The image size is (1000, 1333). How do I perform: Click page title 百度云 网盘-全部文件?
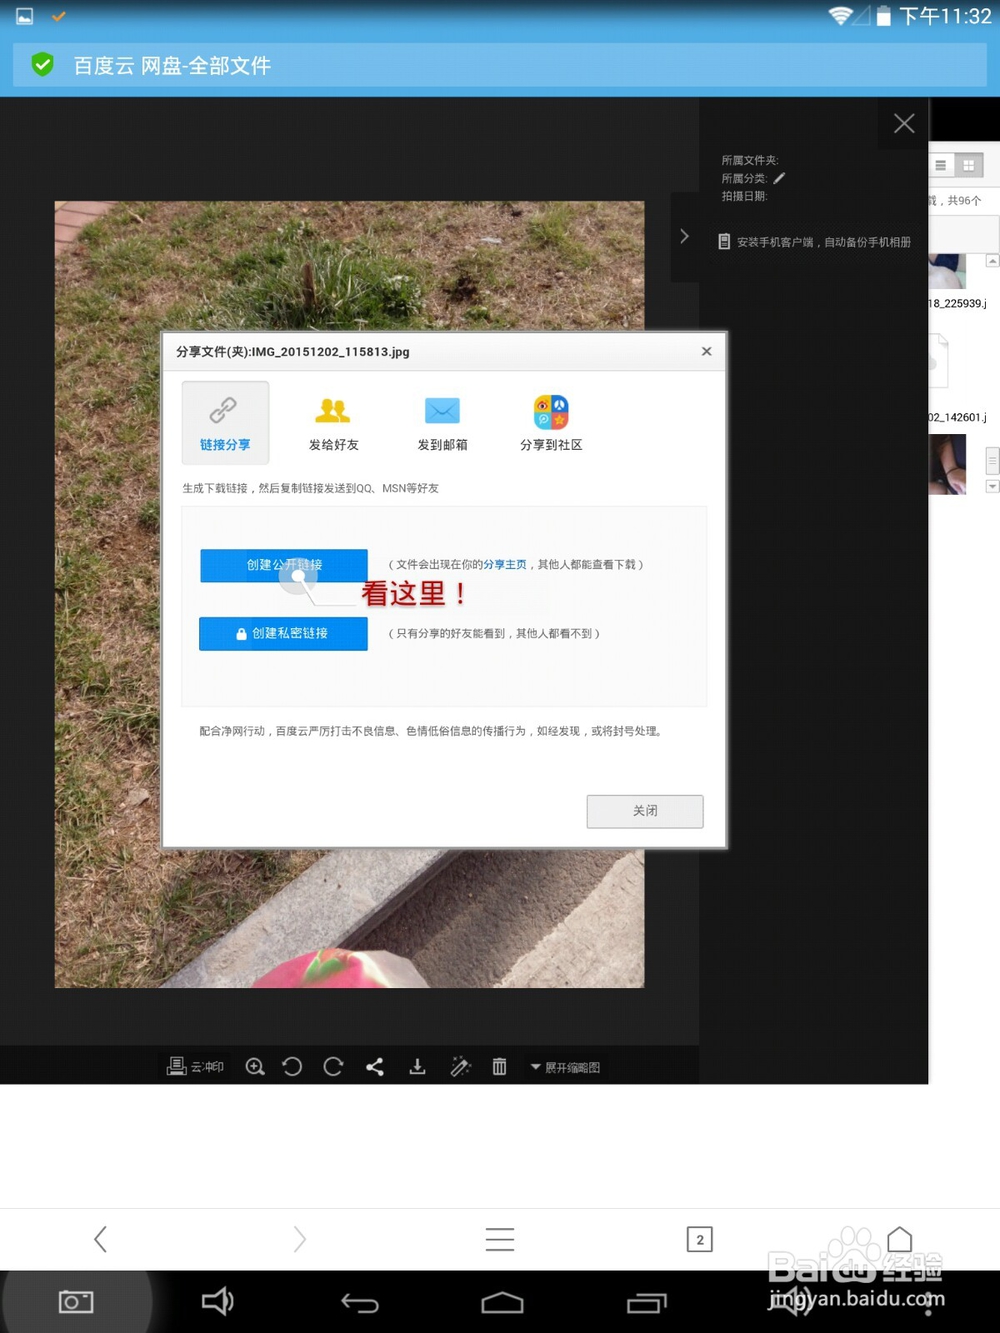point(172,66)
